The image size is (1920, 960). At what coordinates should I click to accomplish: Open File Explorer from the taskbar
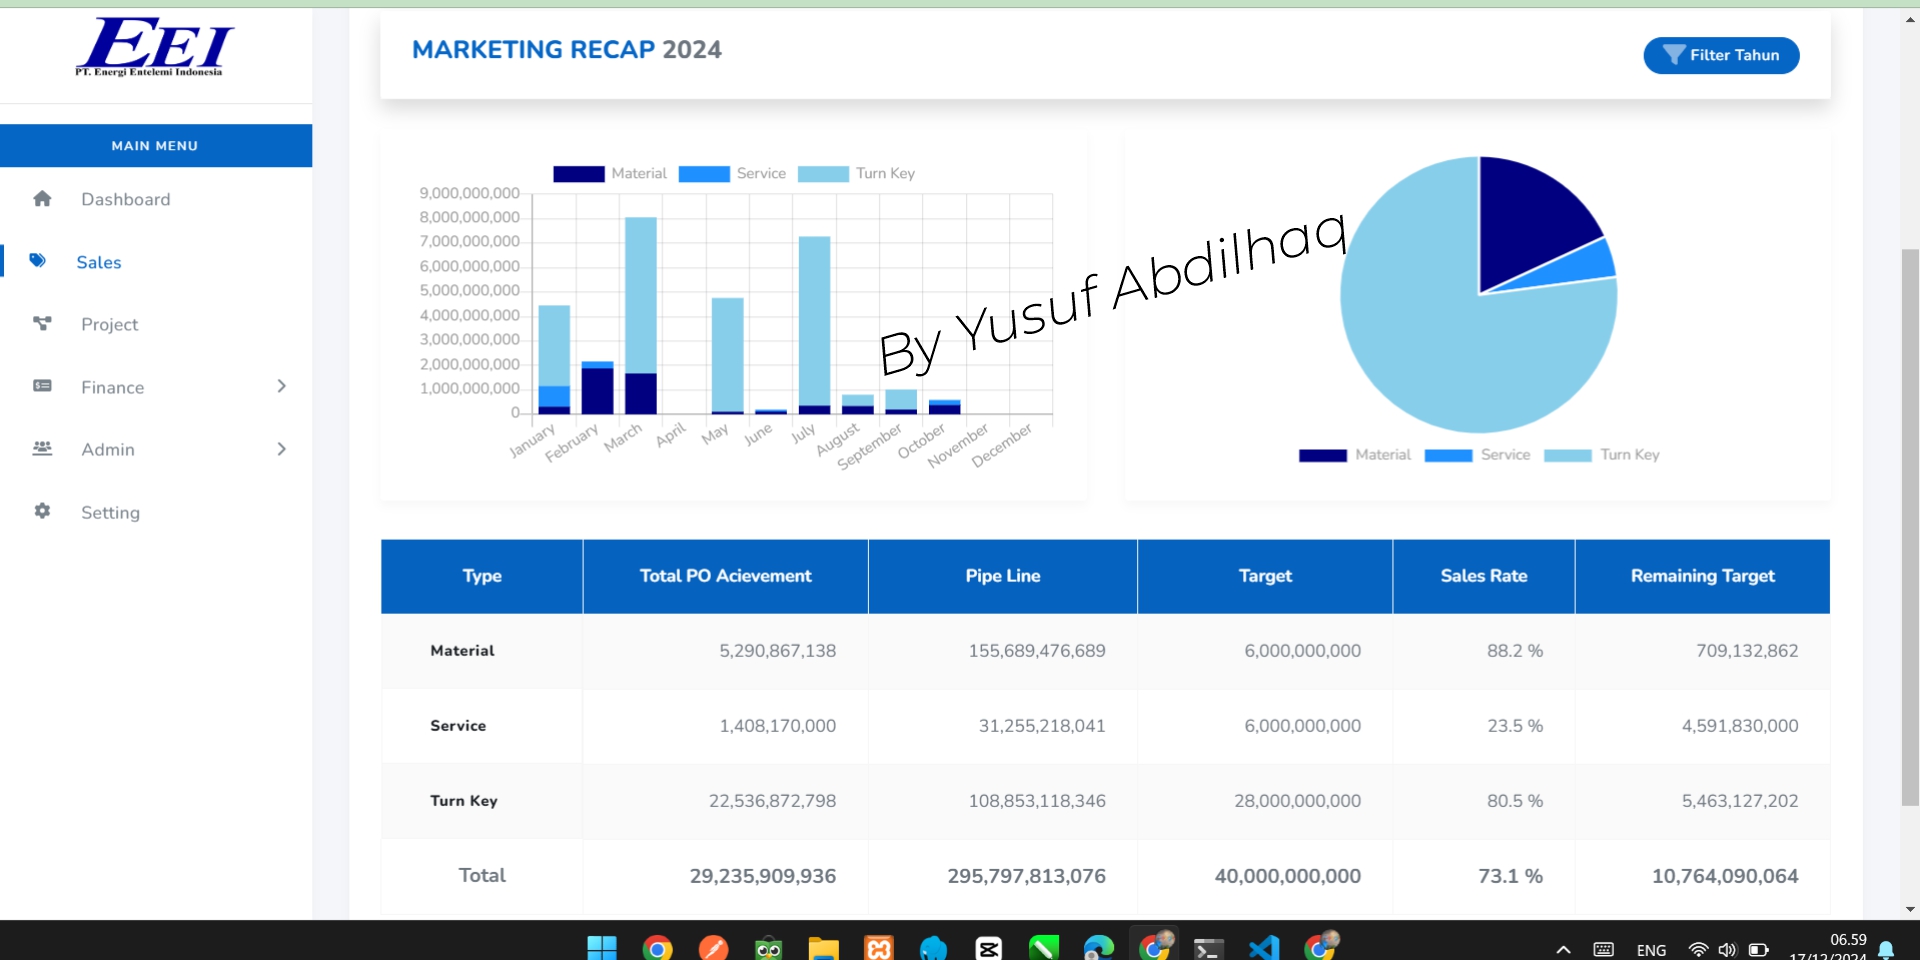click(x=823, y=947)
